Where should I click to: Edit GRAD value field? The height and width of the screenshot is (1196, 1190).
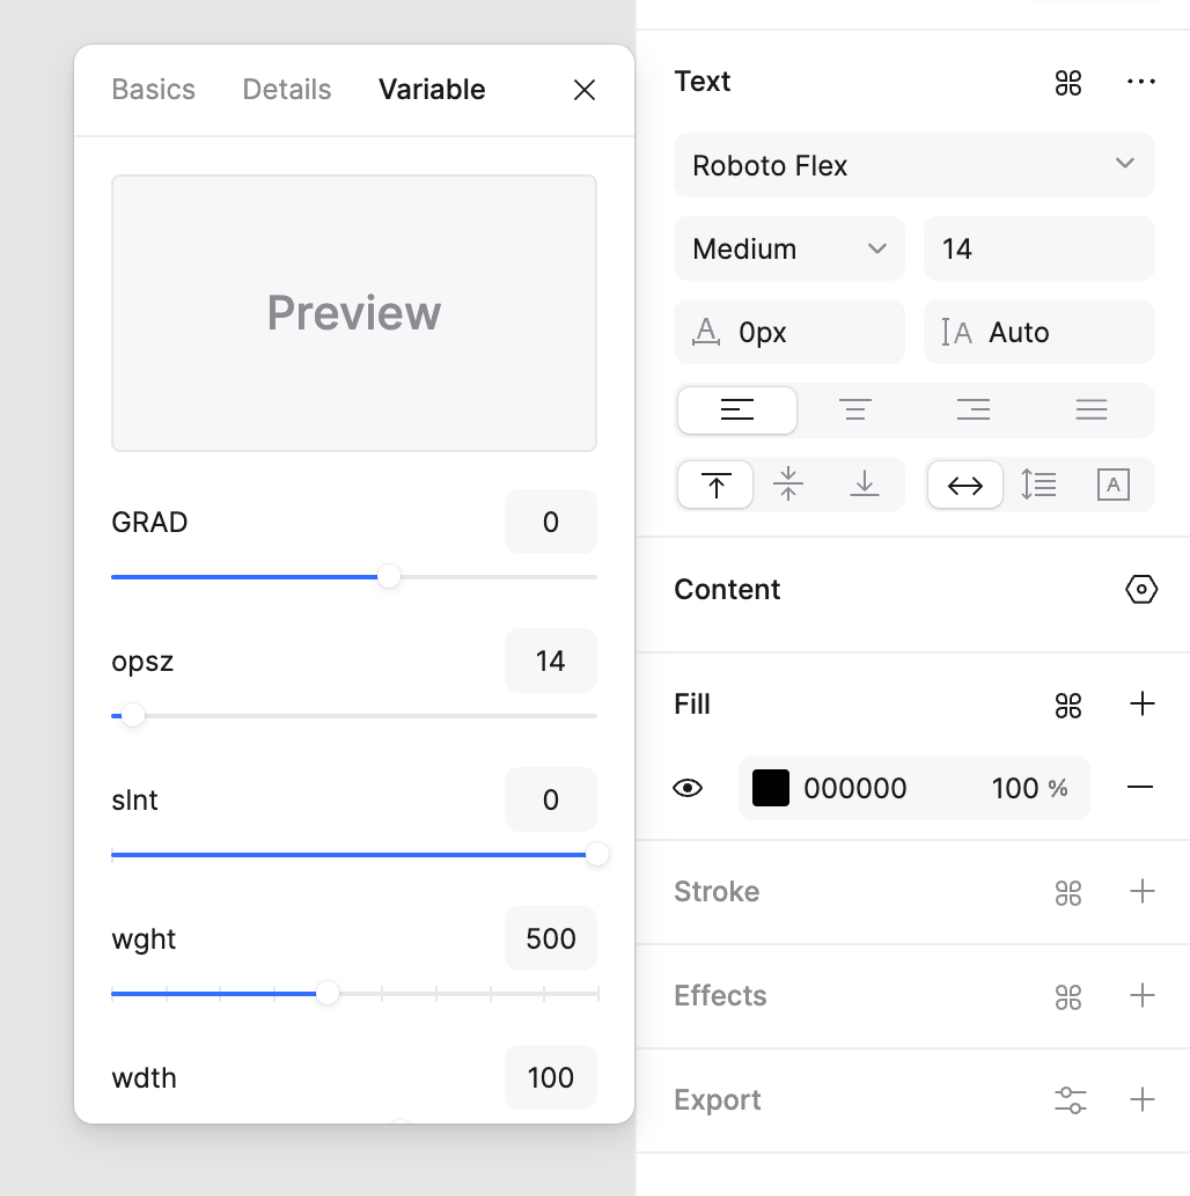click(551, 522)
